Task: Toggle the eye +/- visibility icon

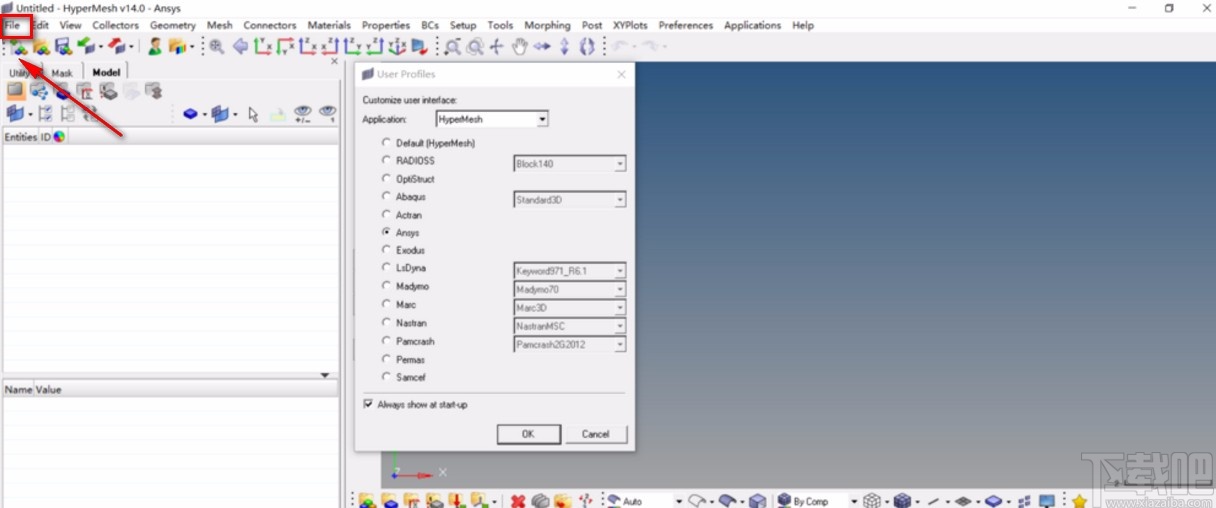Action: (303, 114)
